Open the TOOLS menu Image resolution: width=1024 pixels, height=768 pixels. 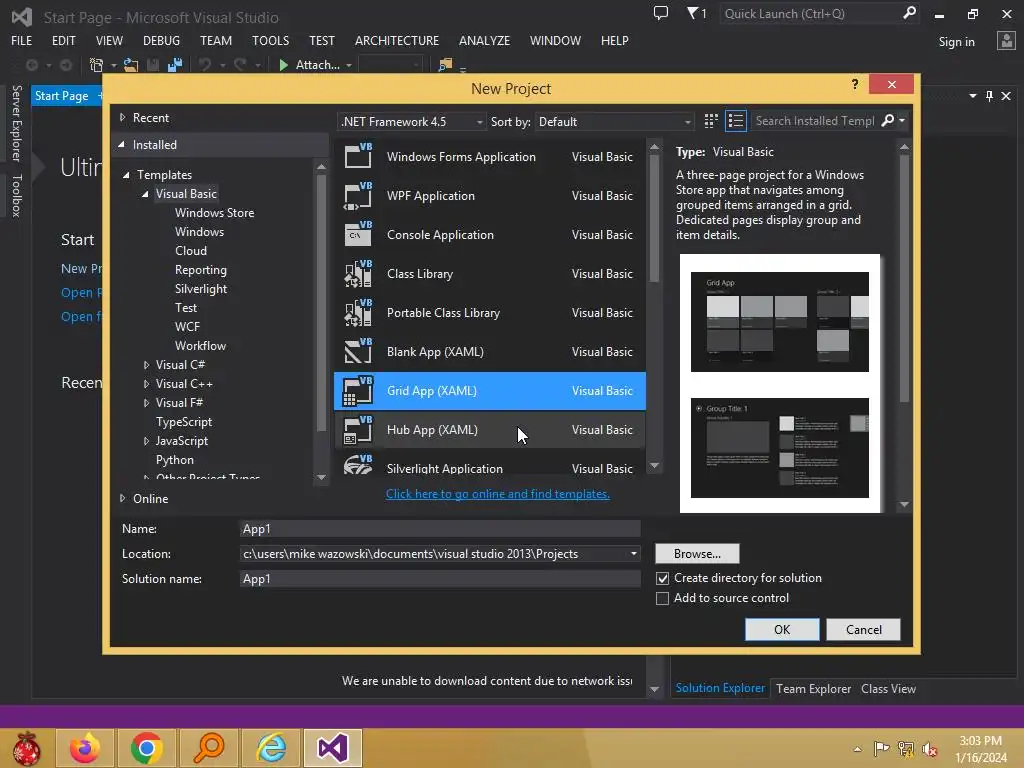click(x=270, y=40)
